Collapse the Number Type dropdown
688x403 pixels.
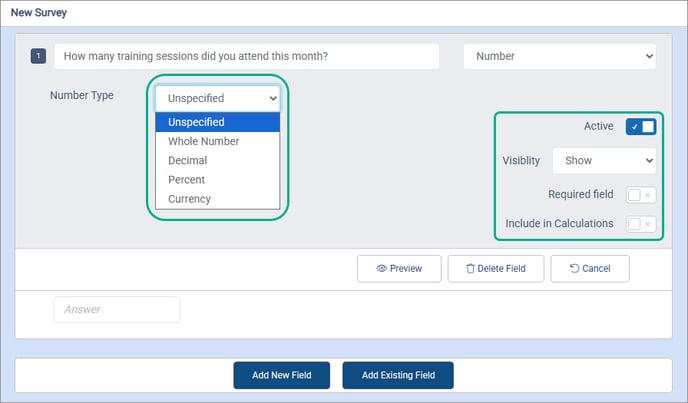(218, 98)
